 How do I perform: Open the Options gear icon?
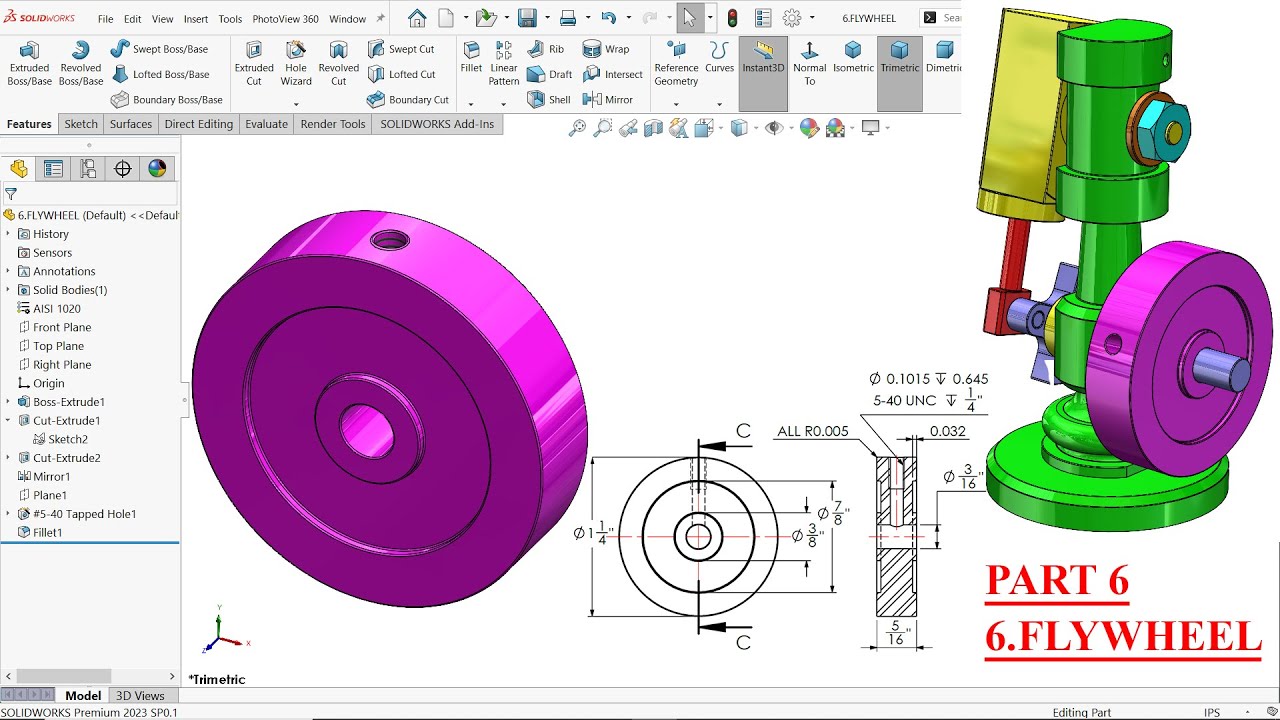792,18
